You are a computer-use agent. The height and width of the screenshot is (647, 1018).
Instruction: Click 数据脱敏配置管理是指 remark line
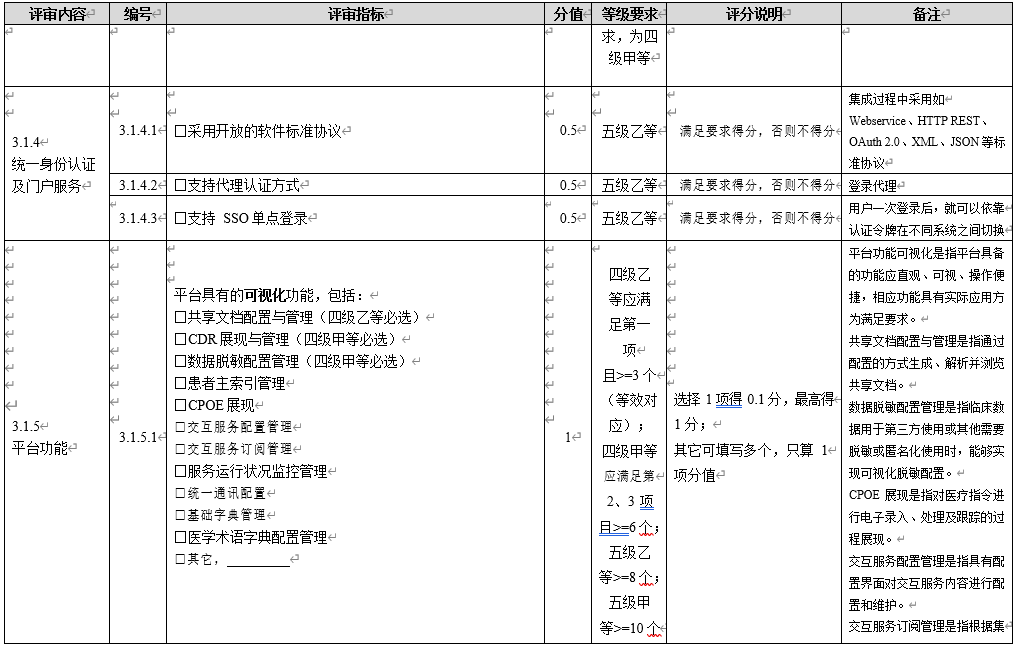pyautogui.click(x=926, y=407)
